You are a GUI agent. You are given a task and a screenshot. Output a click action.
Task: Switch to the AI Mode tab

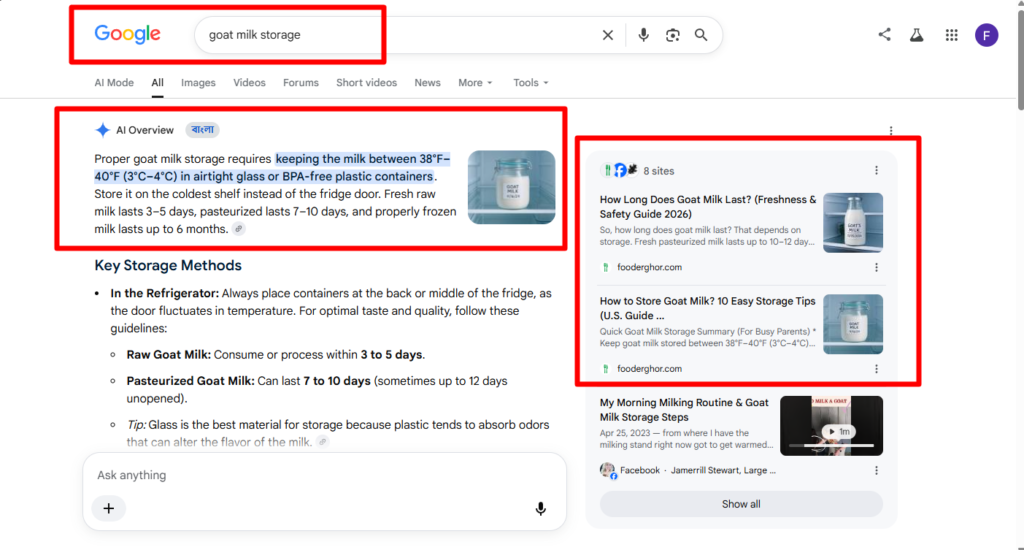tap(114, 83)
